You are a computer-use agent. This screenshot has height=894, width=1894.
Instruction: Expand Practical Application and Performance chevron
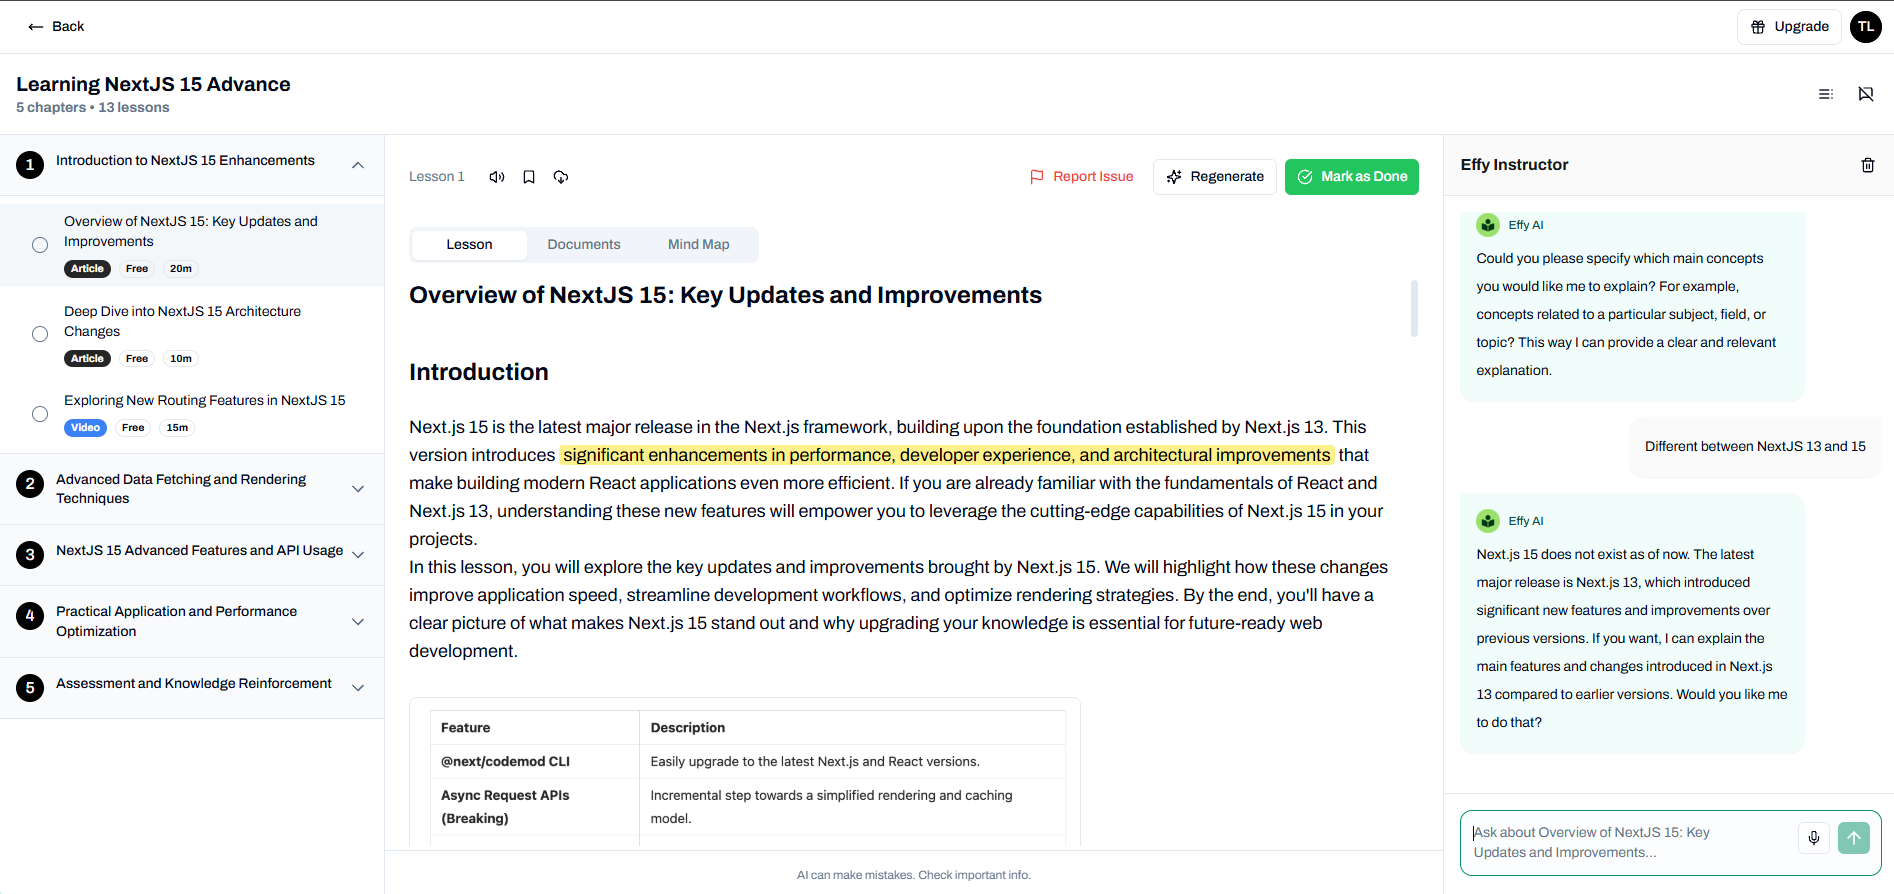coord(358,622)
